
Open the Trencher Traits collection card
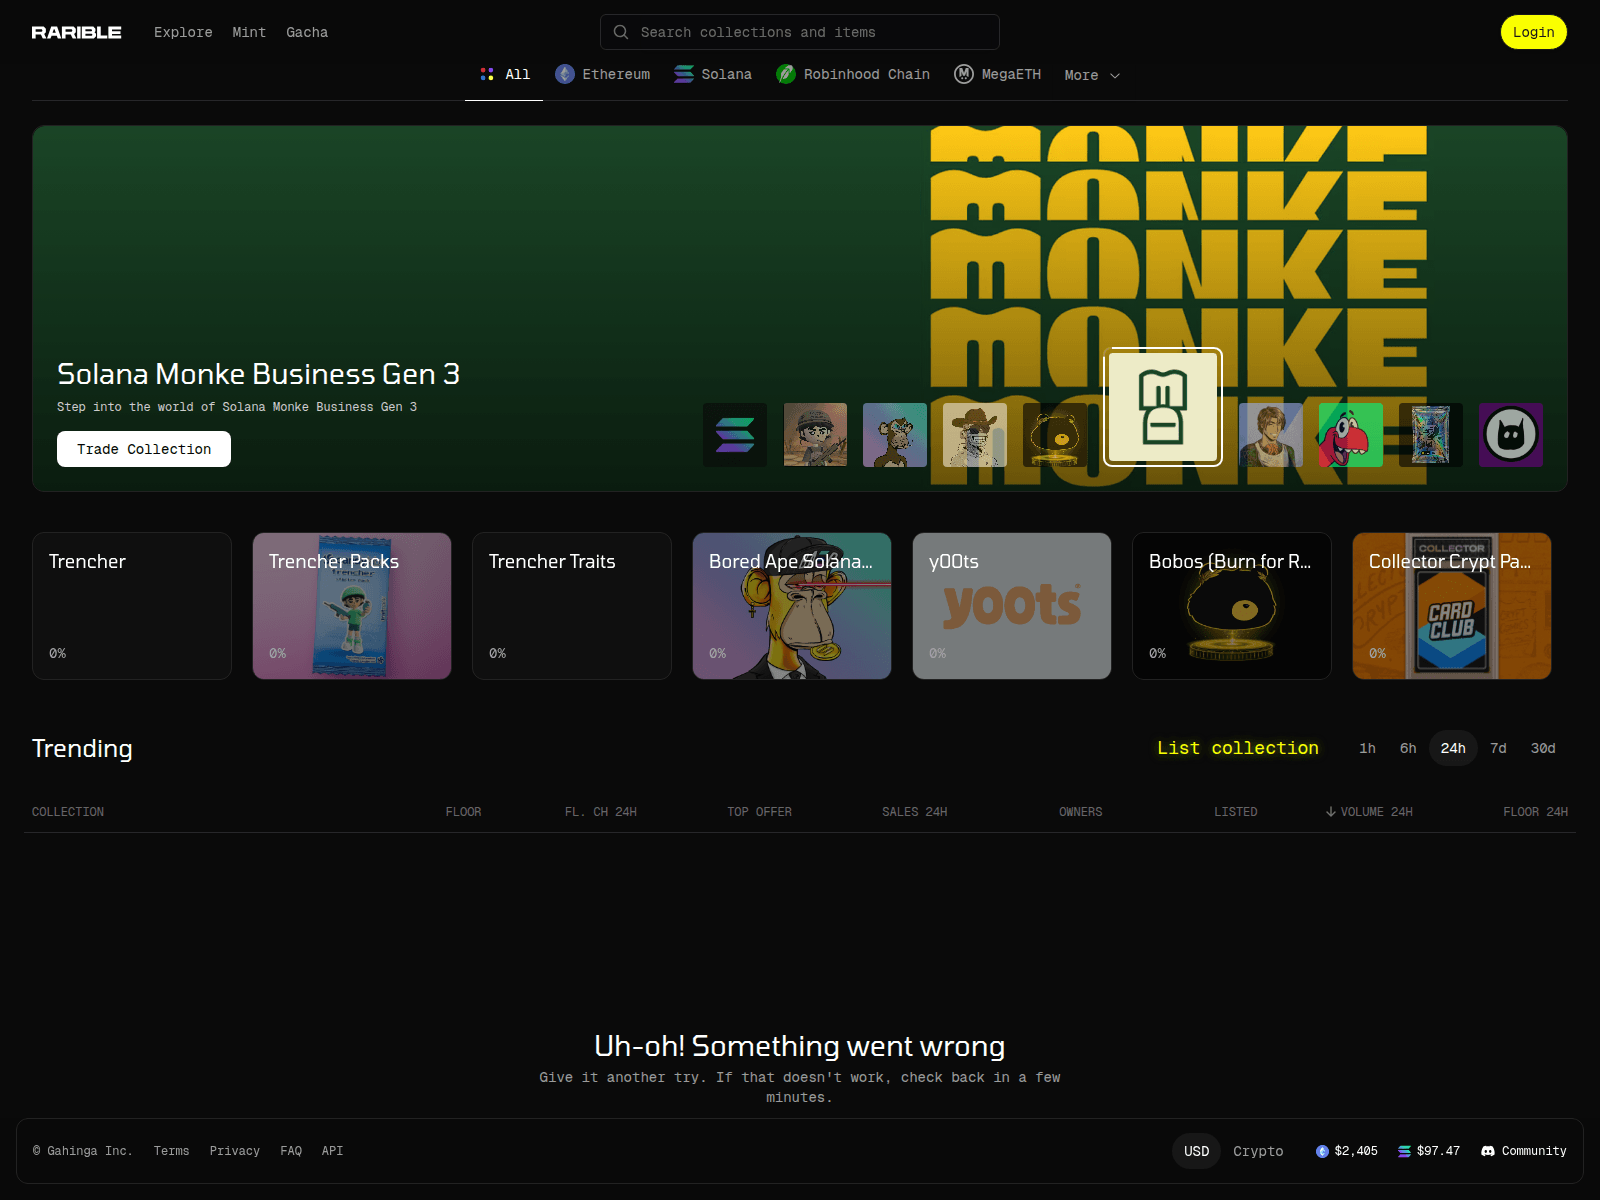(572, 606)
